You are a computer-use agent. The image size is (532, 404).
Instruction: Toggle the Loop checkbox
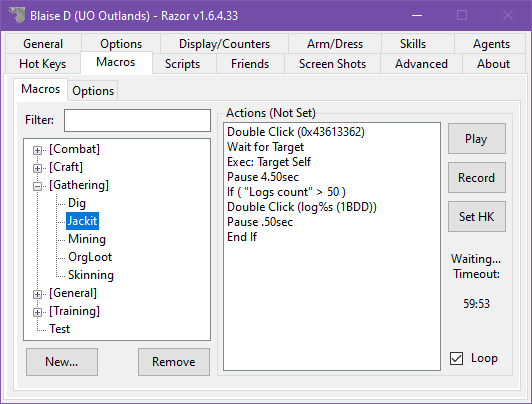click(456, 358)
